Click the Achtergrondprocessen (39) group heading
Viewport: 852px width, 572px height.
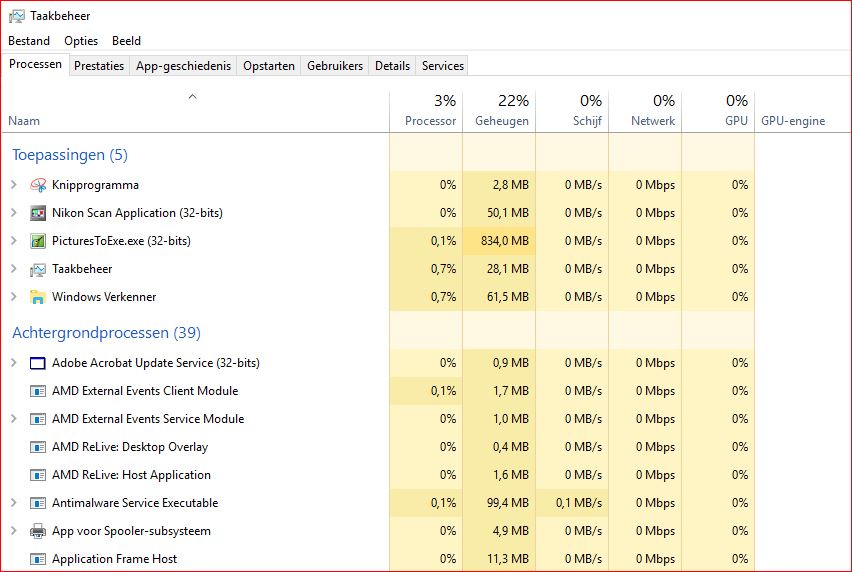pos(106,332)
